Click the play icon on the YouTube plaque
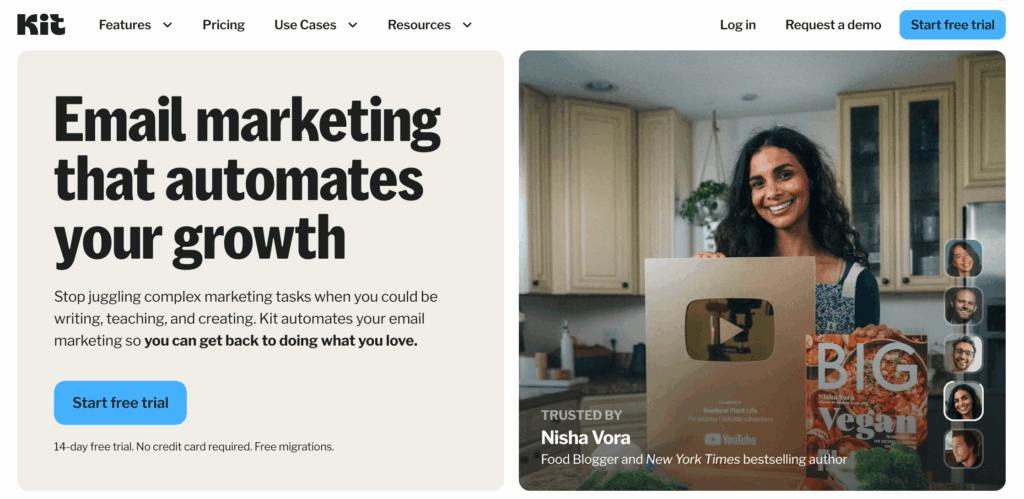Screen dimensions: 1024x499 point(729,330)
